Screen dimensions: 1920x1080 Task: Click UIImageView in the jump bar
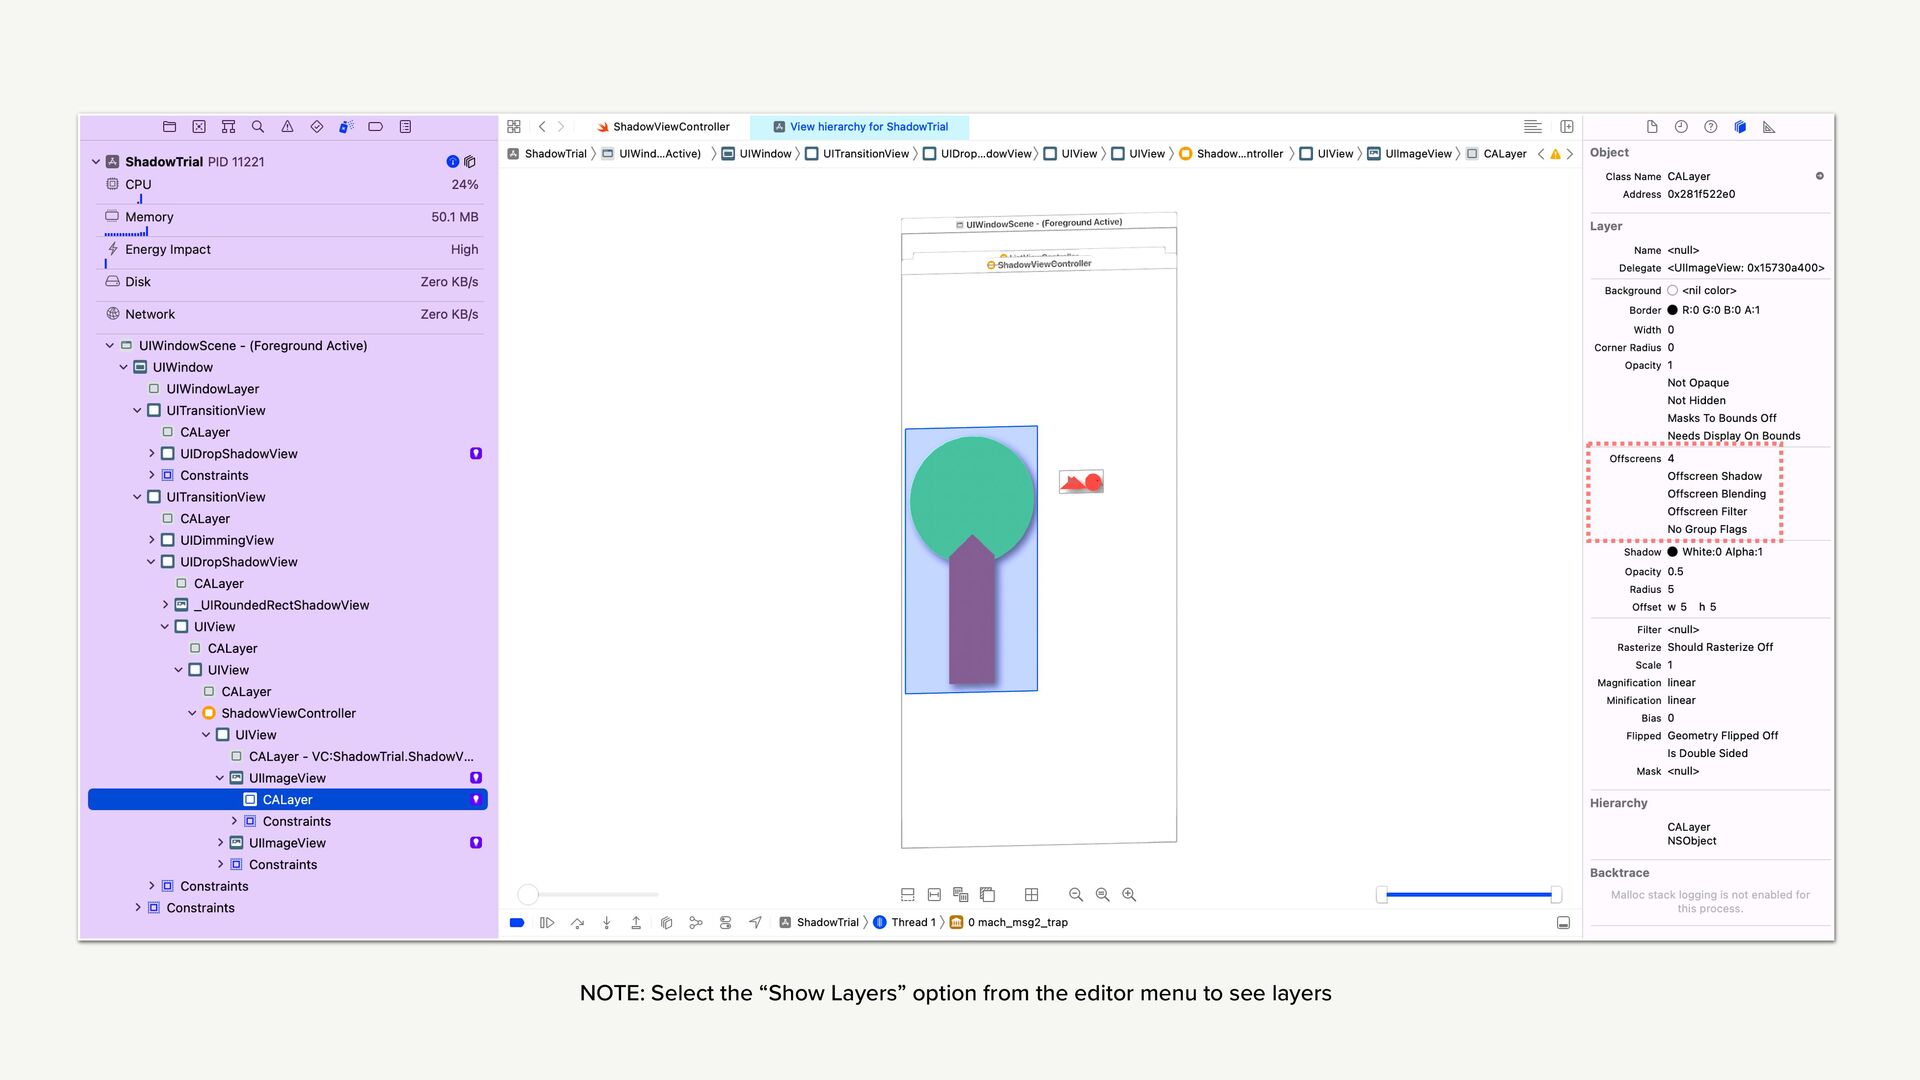pyautogui.click(x=1410, y=154)
